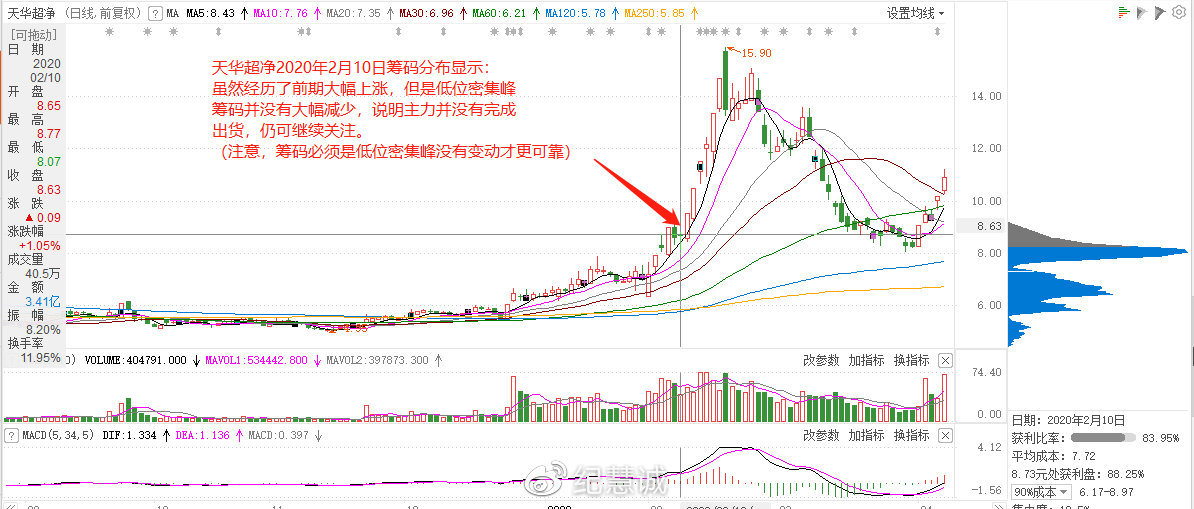The image size is (1194, 509).
Task: Click the 天华超净 stock name title
Action: (x=30, y=14)
